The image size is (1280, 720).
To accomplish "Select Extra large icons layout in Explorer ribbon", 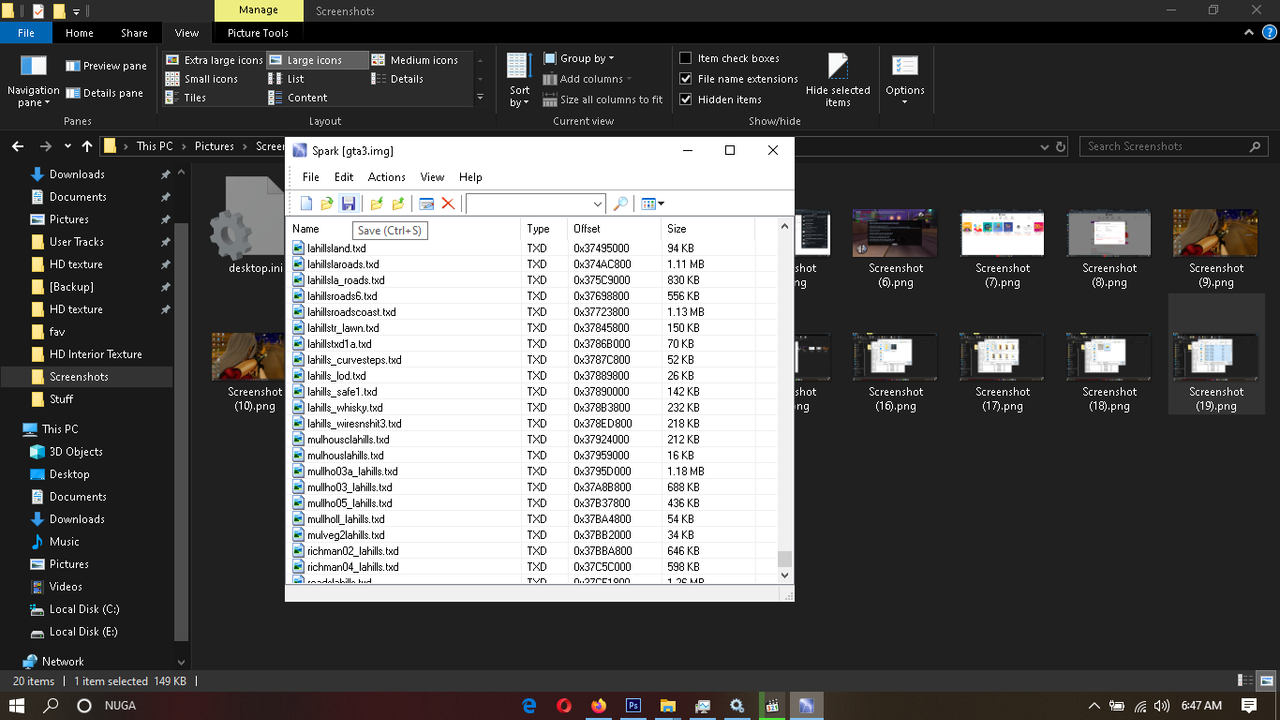I will (x=214, y=60).
